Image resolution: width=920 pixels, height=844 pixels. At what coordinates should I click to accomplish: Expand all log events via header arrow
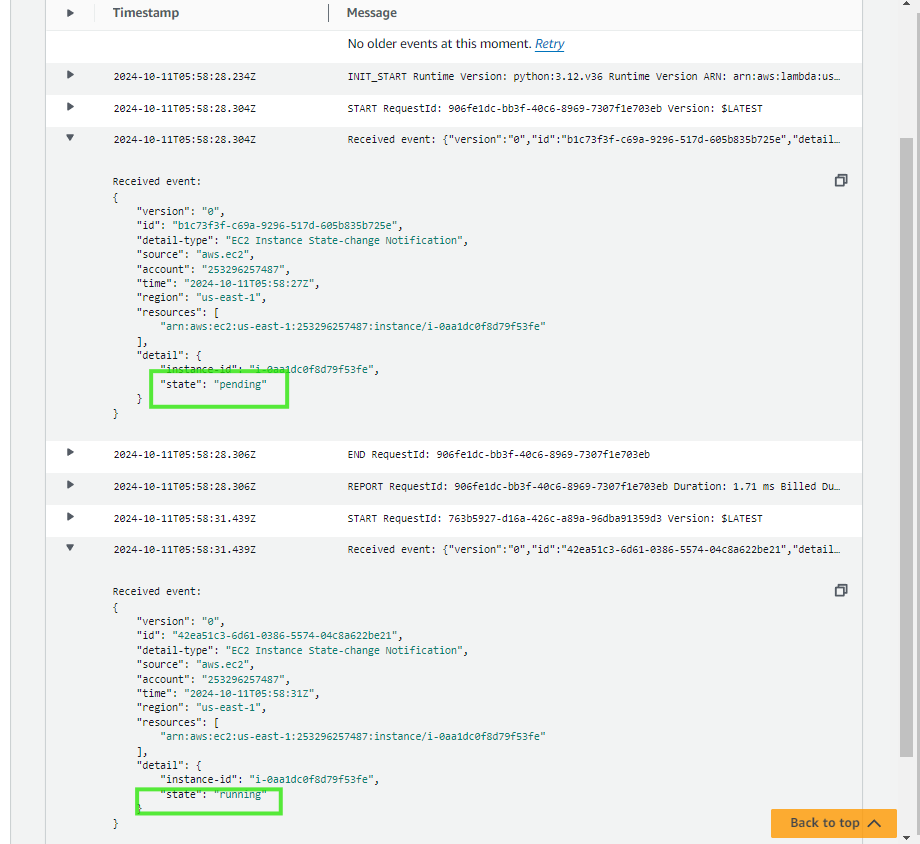[70, 13]
